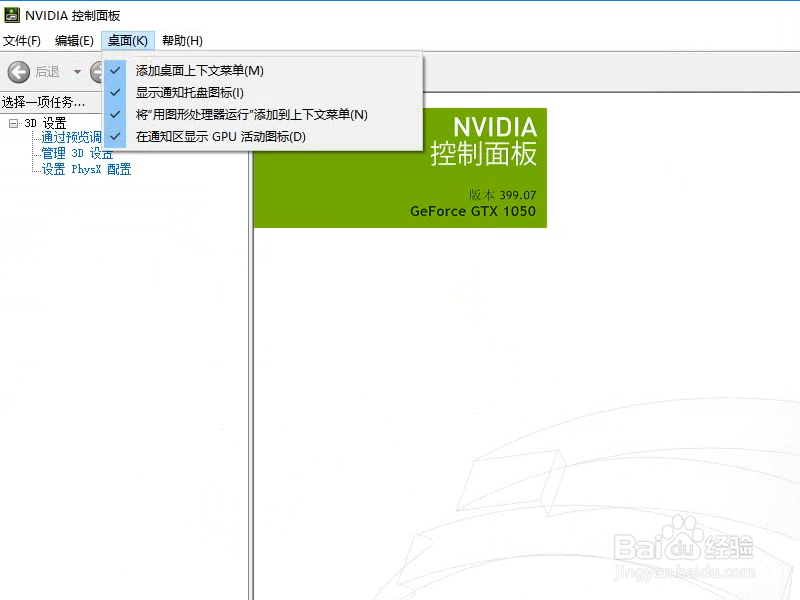This screenshot has height=600, width=800.
Task: Open 设置 PhysX 配置 link
Action: pyautogui.click(x=86, y=169)
